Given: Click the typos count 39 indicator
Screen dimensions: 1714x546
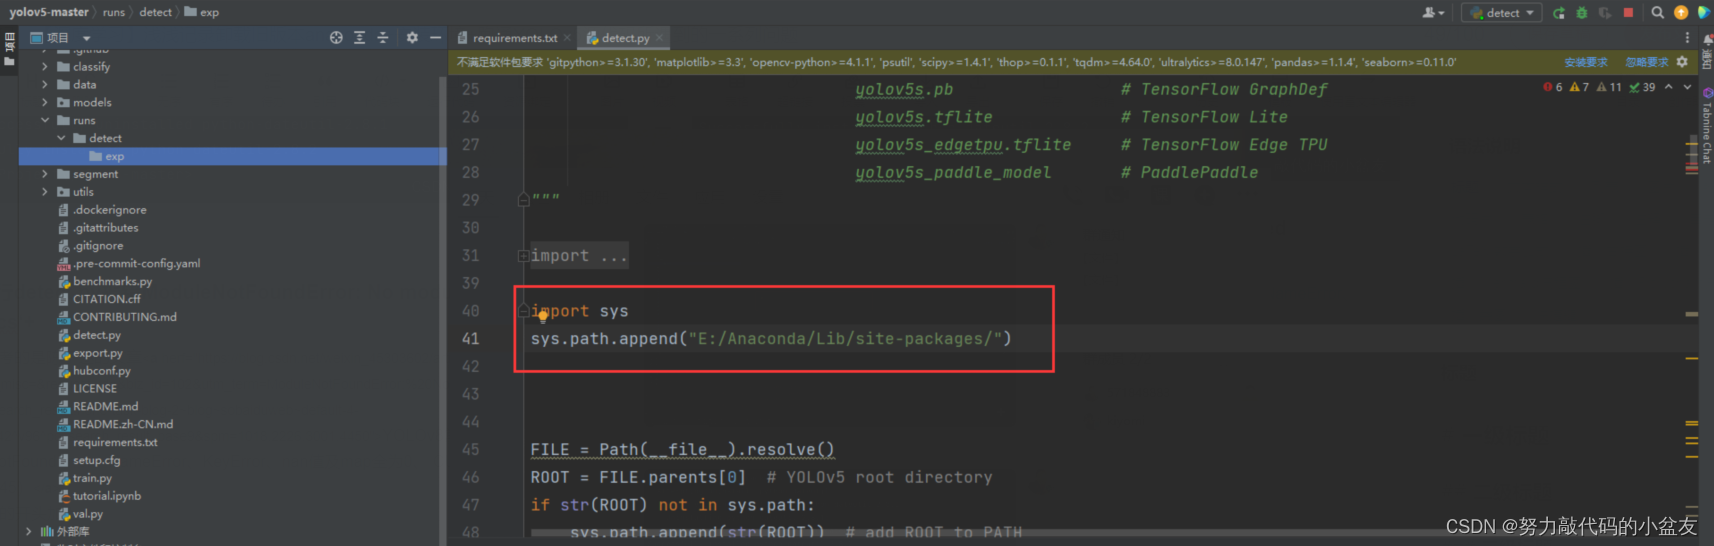Looking at the screenshot, I should 1642,87.
